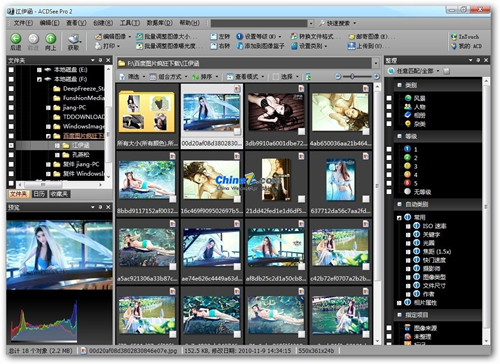This screenshot has width=500, height=364.
Task: Click the Filter button
Action: click(x=132, y=77)
